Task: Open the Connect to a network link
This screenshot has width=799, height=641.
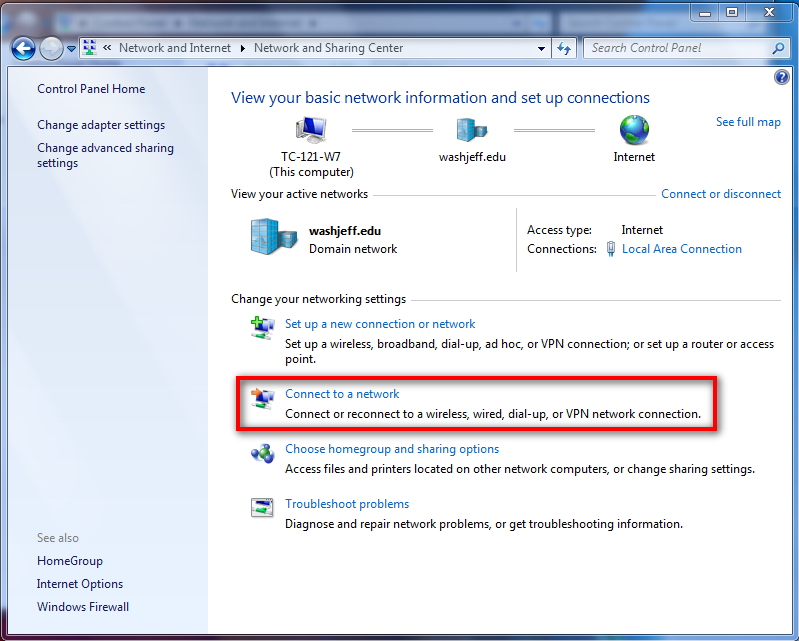Action: tap(342, 394)
